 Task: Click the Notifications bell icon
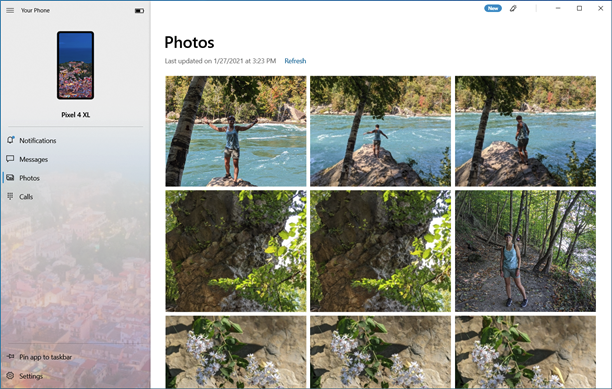[11, 140]
